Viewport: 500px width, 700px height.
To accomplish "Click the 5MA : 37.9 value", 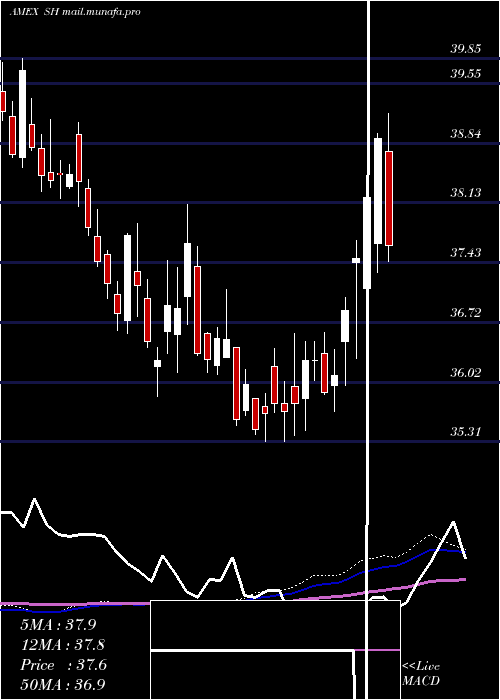I will (58, 625).
